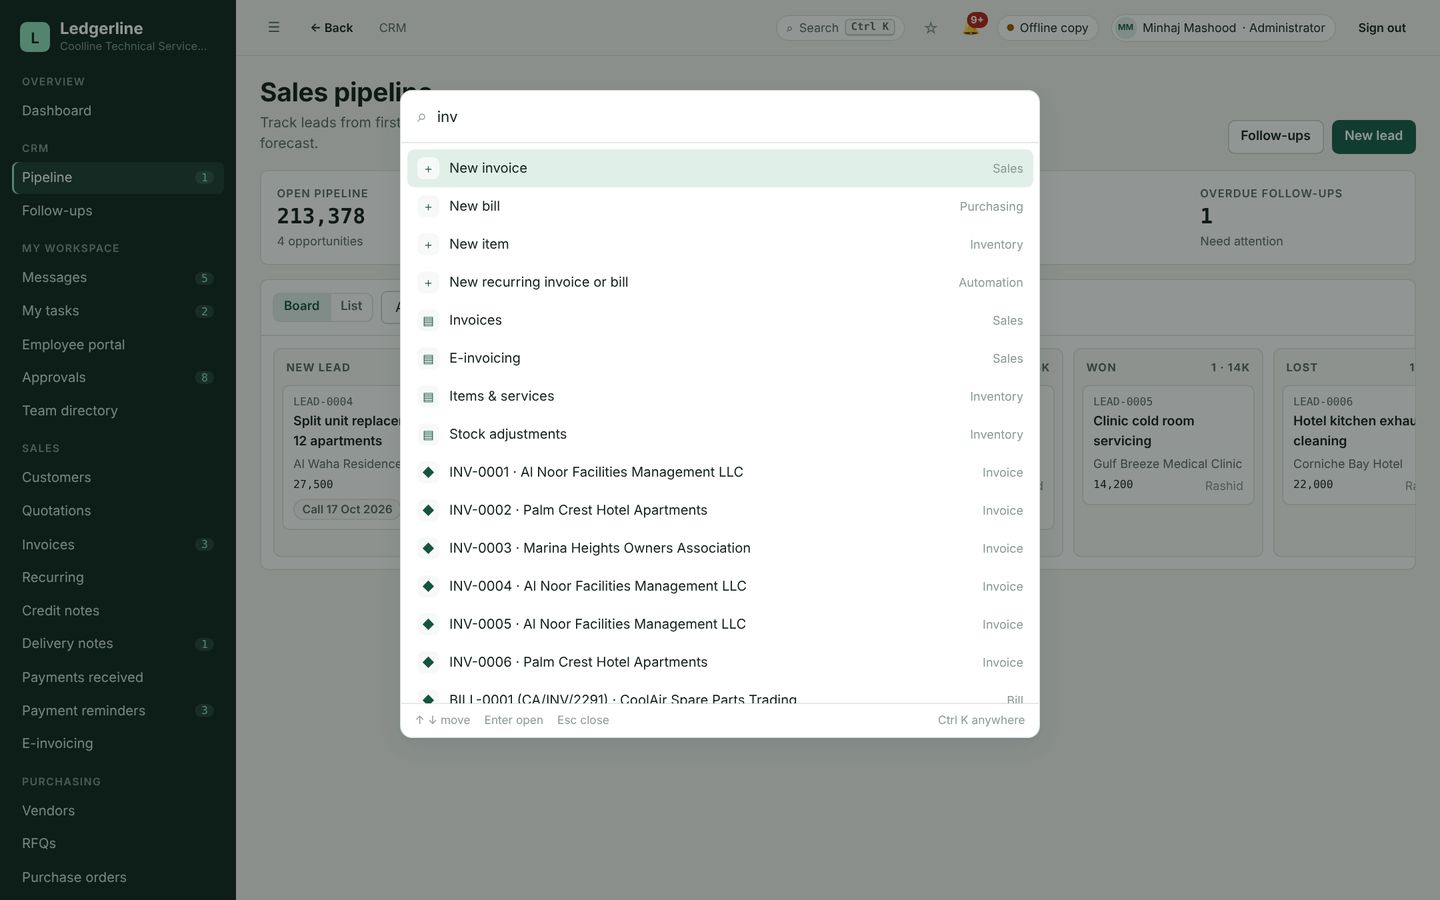This screenshot has height=900, width=1440.
Task: Open INV-0002 Palm Crest Hotel Apartments
Action: coord(720,510)
